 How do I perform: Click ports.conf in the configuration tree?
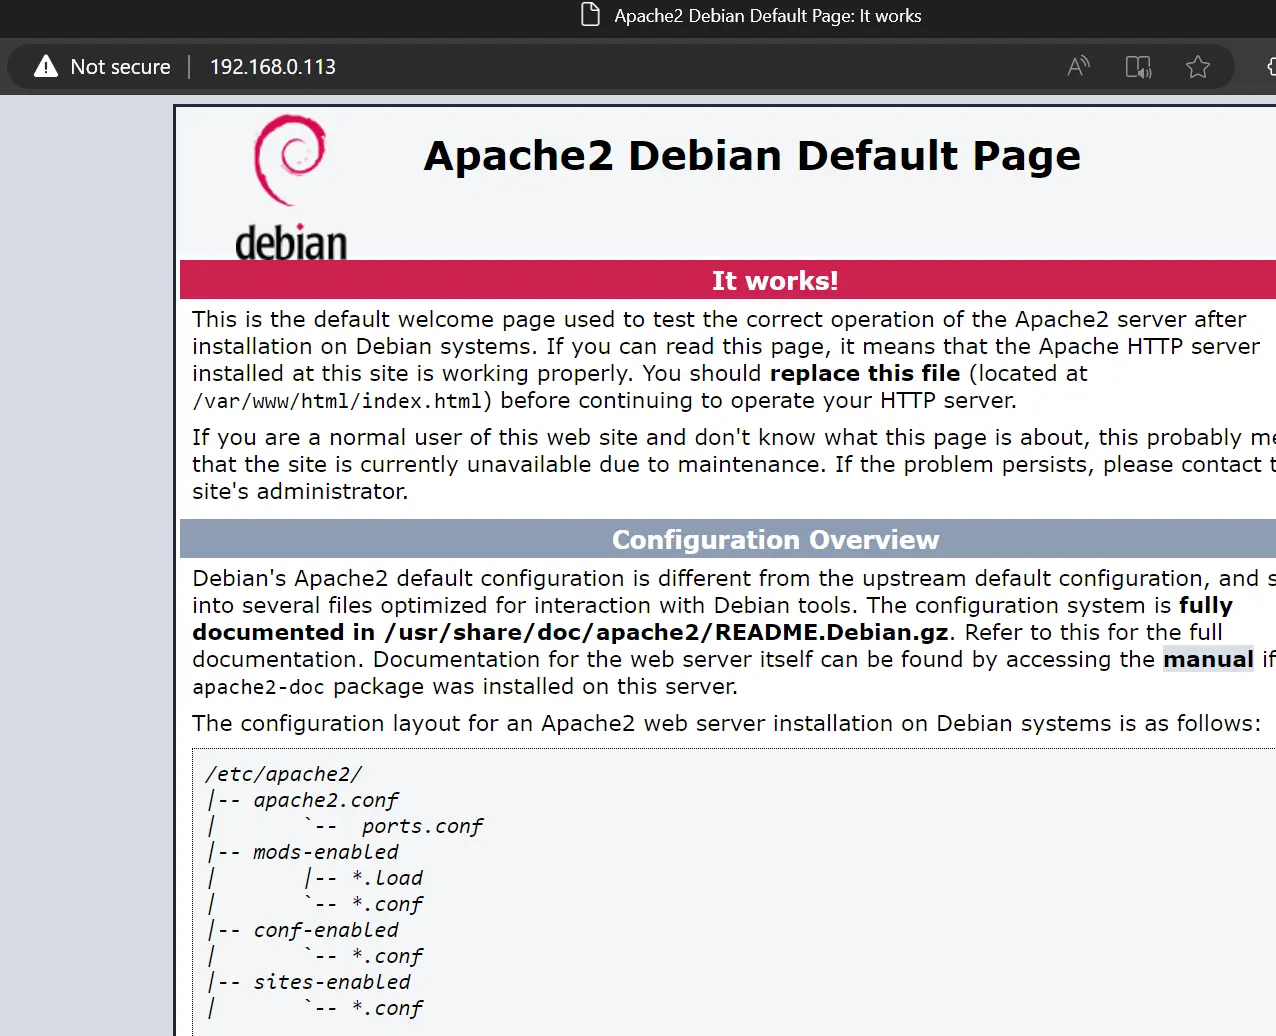[422, 826]
